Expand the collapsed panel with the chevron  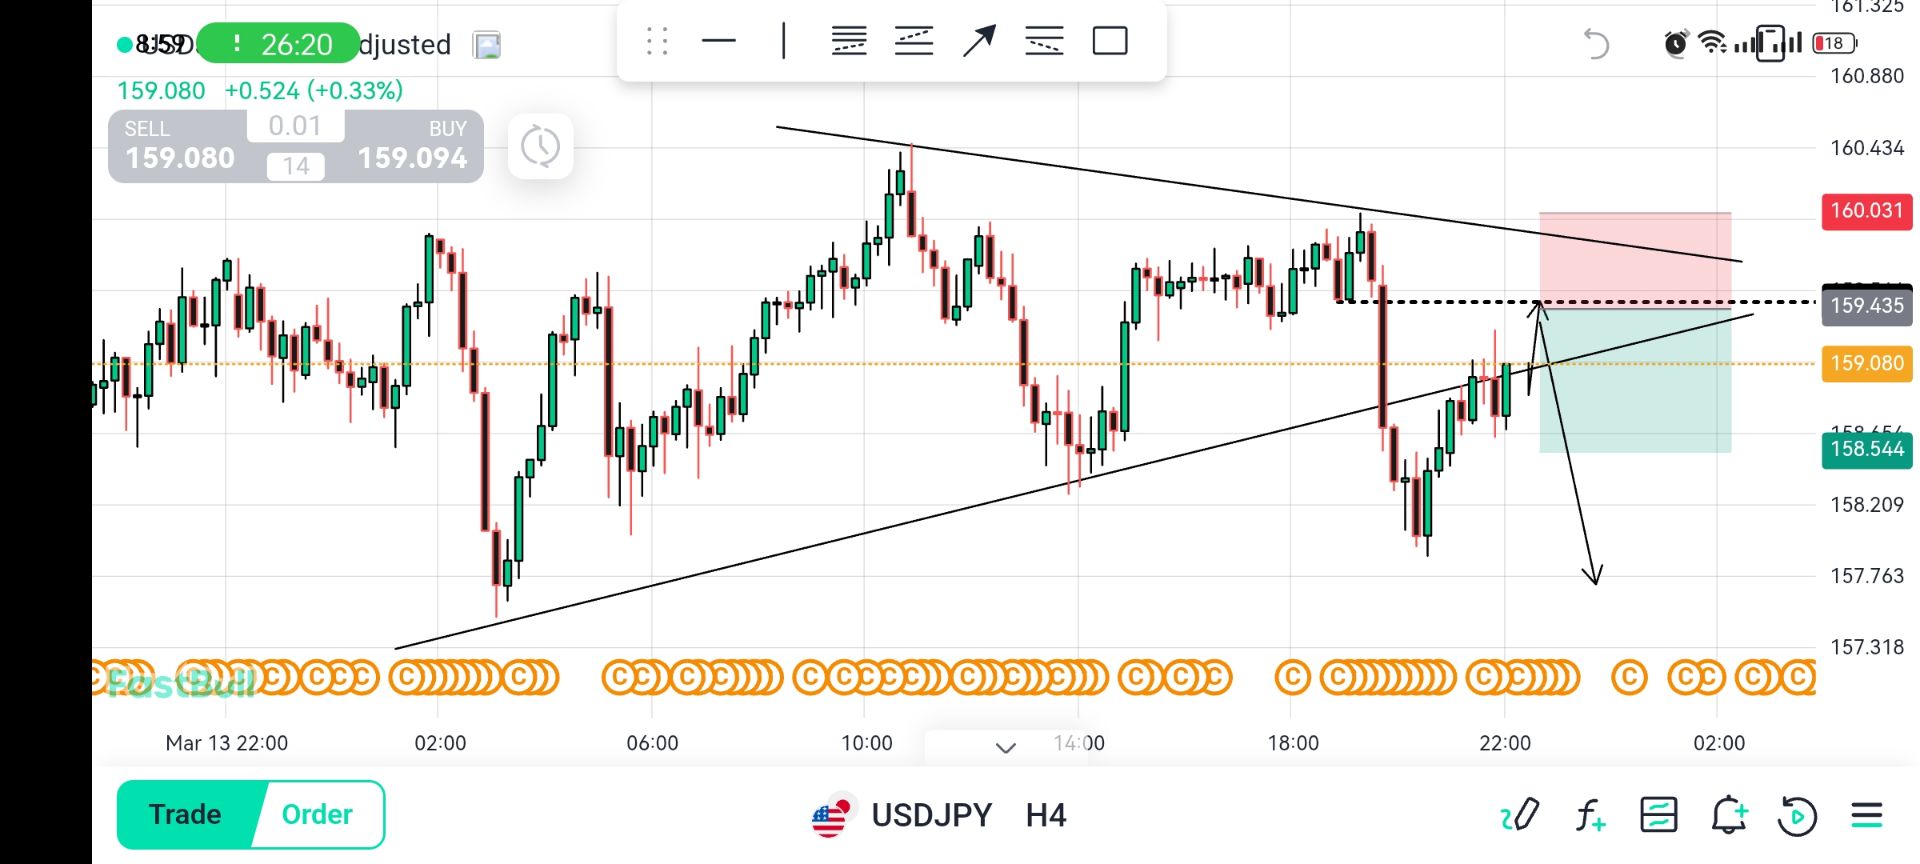tap(1006, 747)
